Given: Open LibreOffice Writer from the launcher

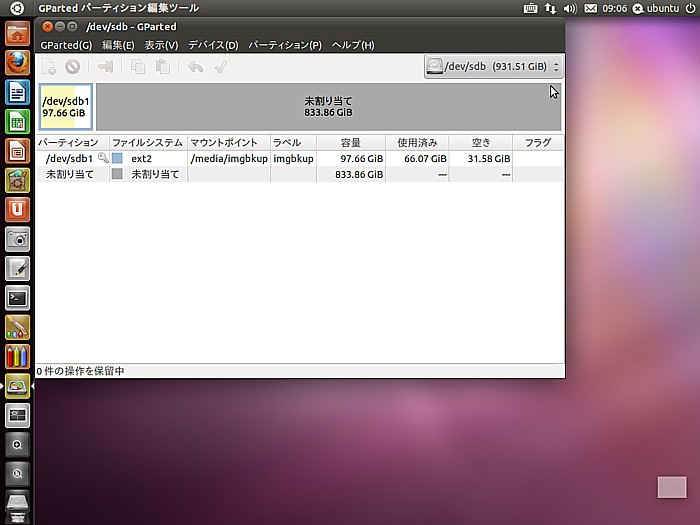Looking at the screenshot, I should [x=17, y=92].
